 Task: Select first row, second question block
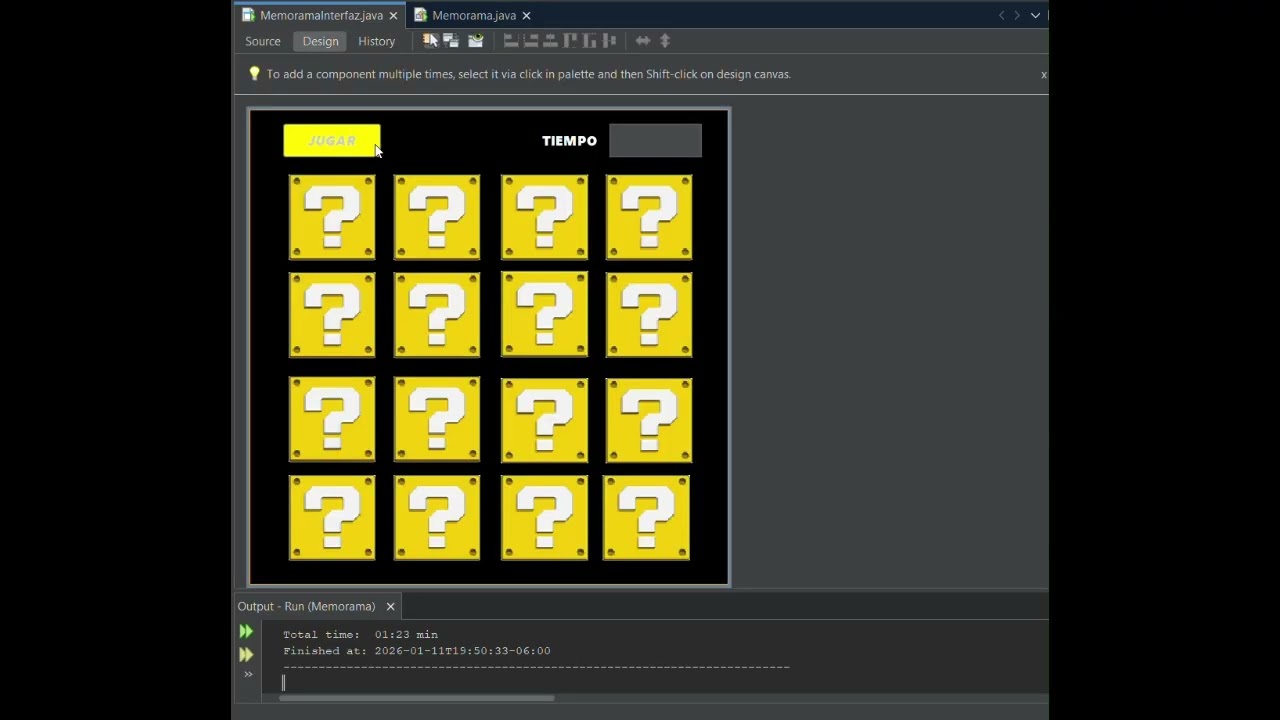click(437, 217)
